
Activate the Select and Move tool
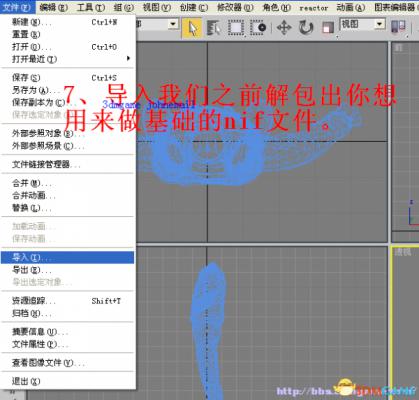coord(284,28)
